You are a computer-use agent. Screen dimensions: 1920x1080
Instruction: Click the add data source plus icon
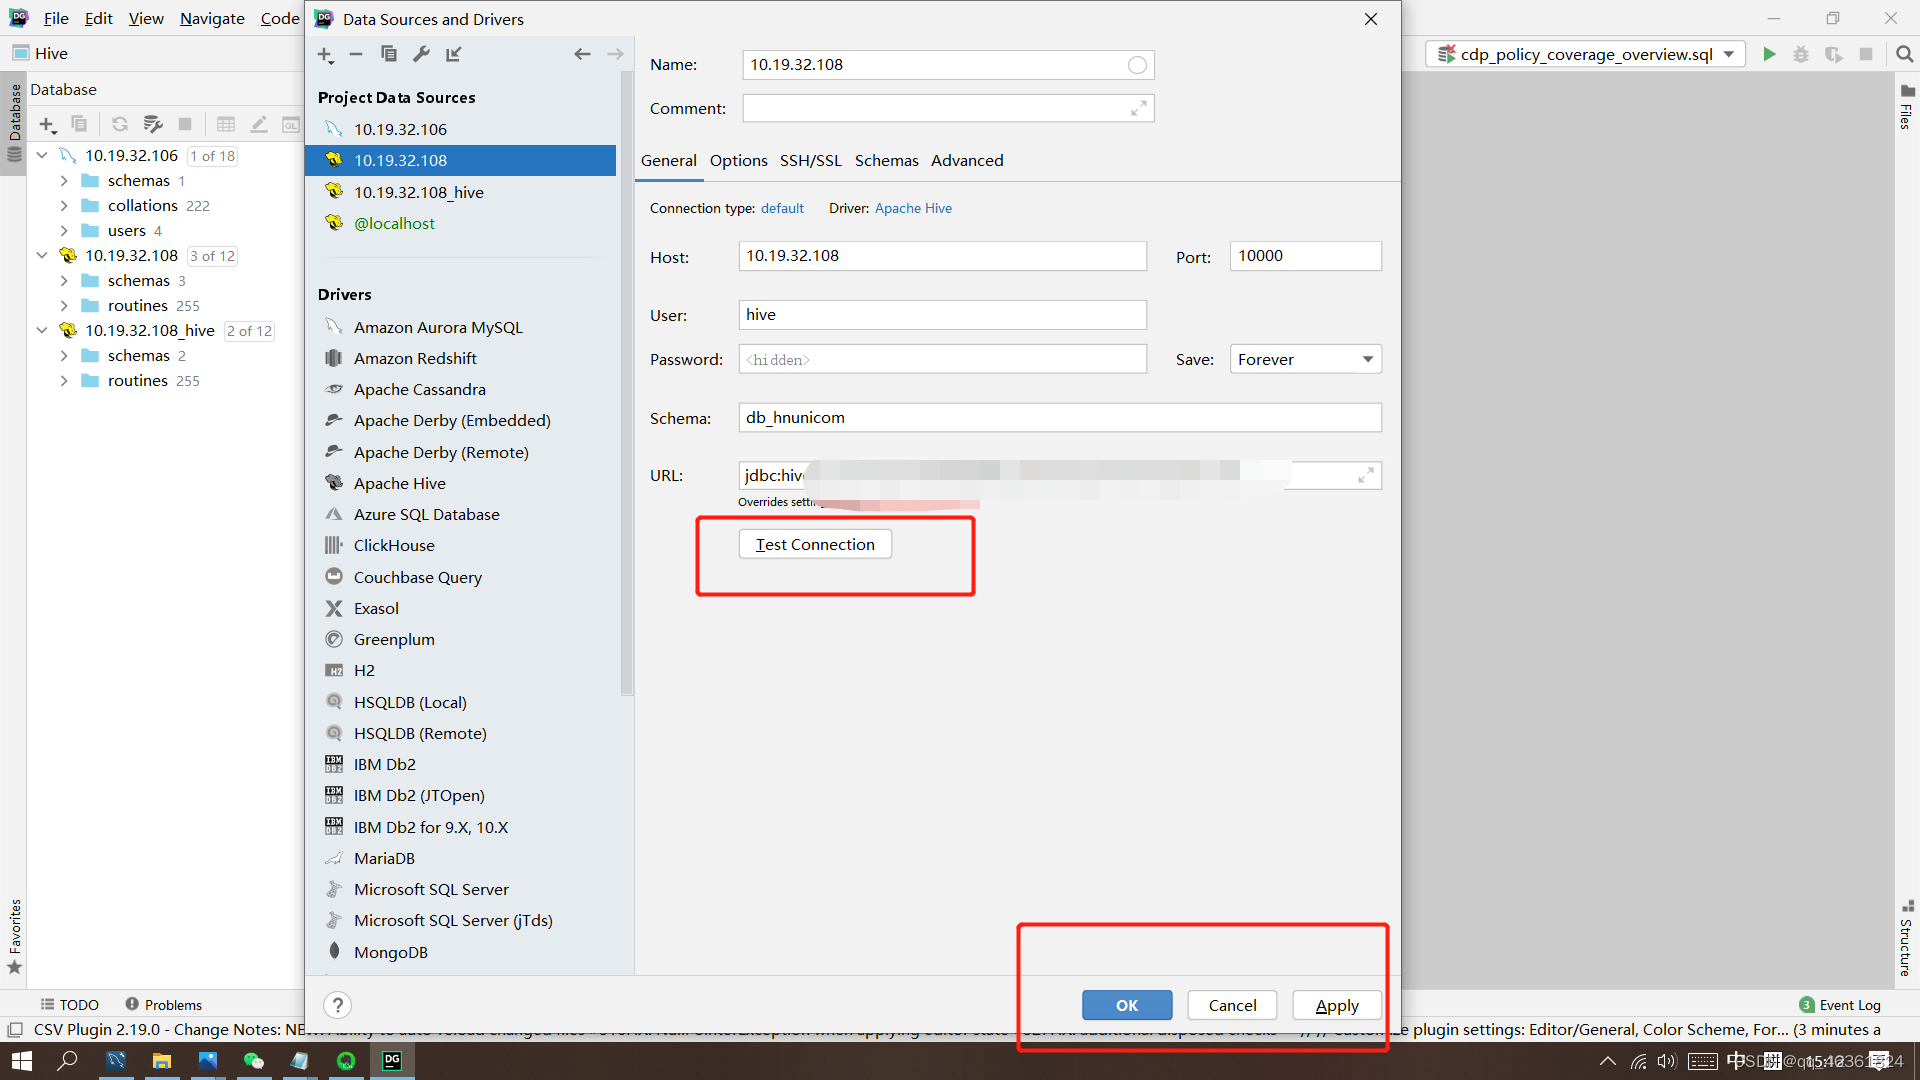tap(325, 55)
